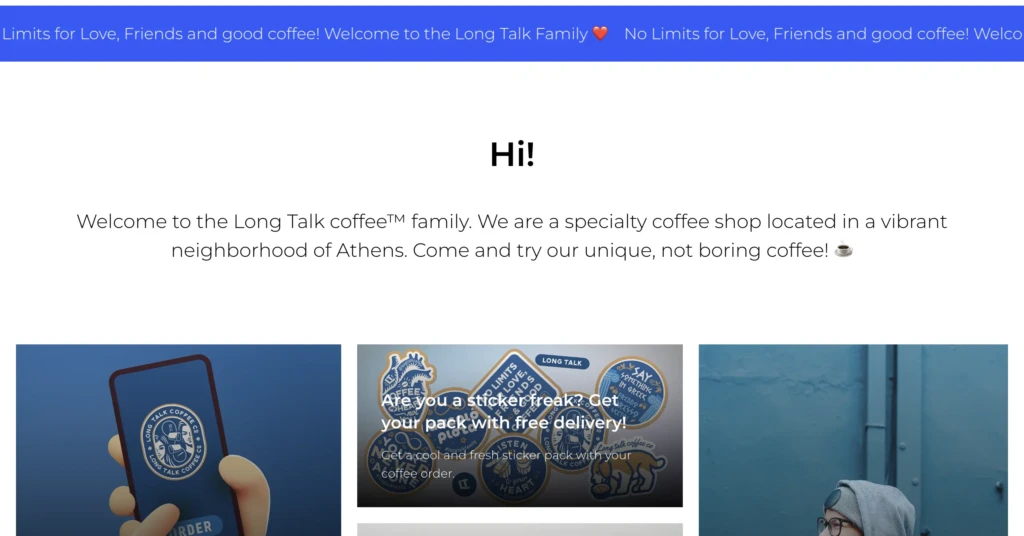Click the dog sticker in sticker pack image
This screenshot has height=536, width=1024.
[627, 471]
